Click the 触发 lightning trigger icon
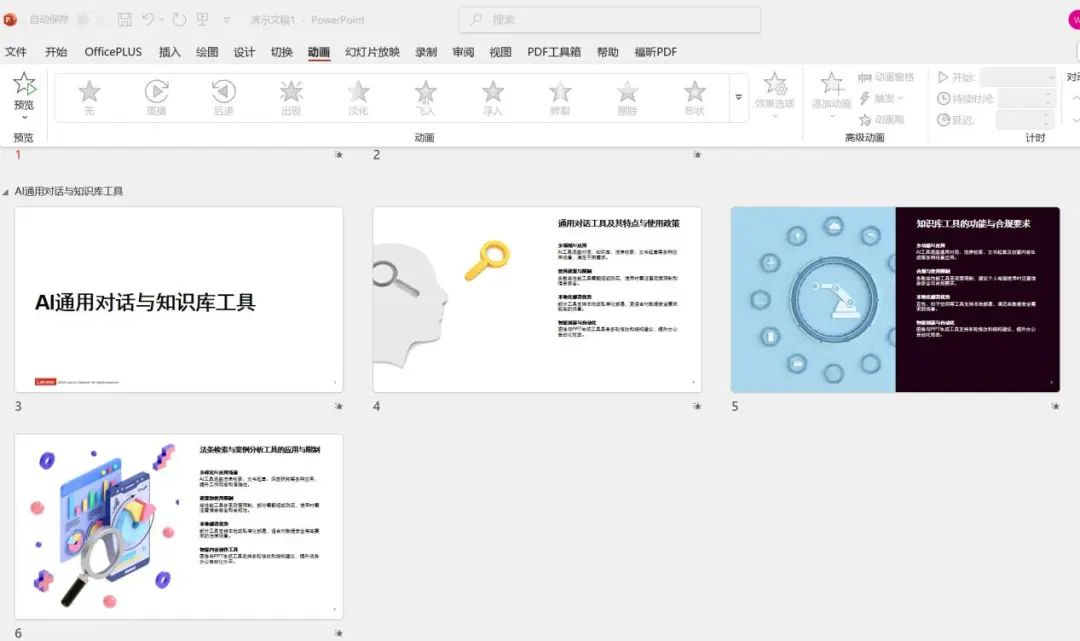 click(865, 98)
